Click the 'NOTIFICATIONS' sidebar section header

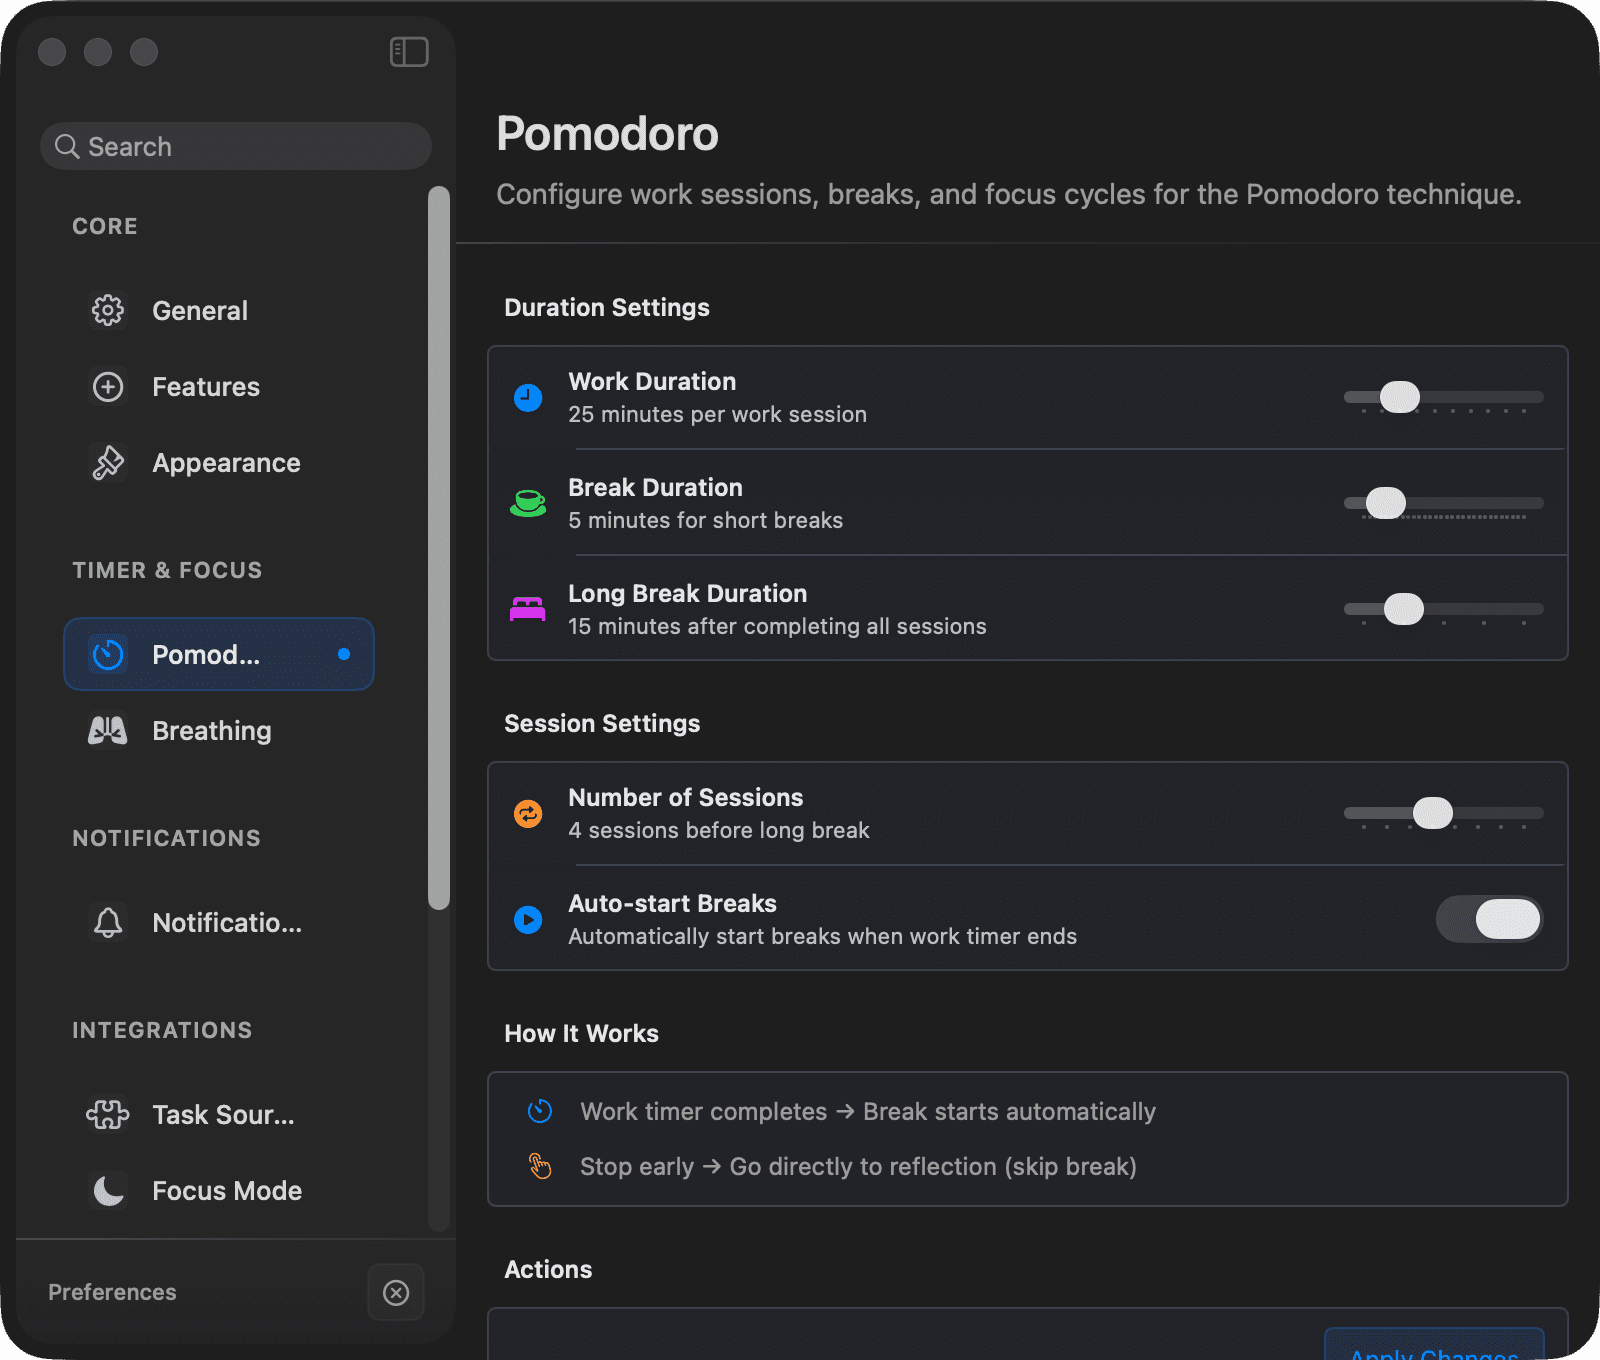click(166, 838)
